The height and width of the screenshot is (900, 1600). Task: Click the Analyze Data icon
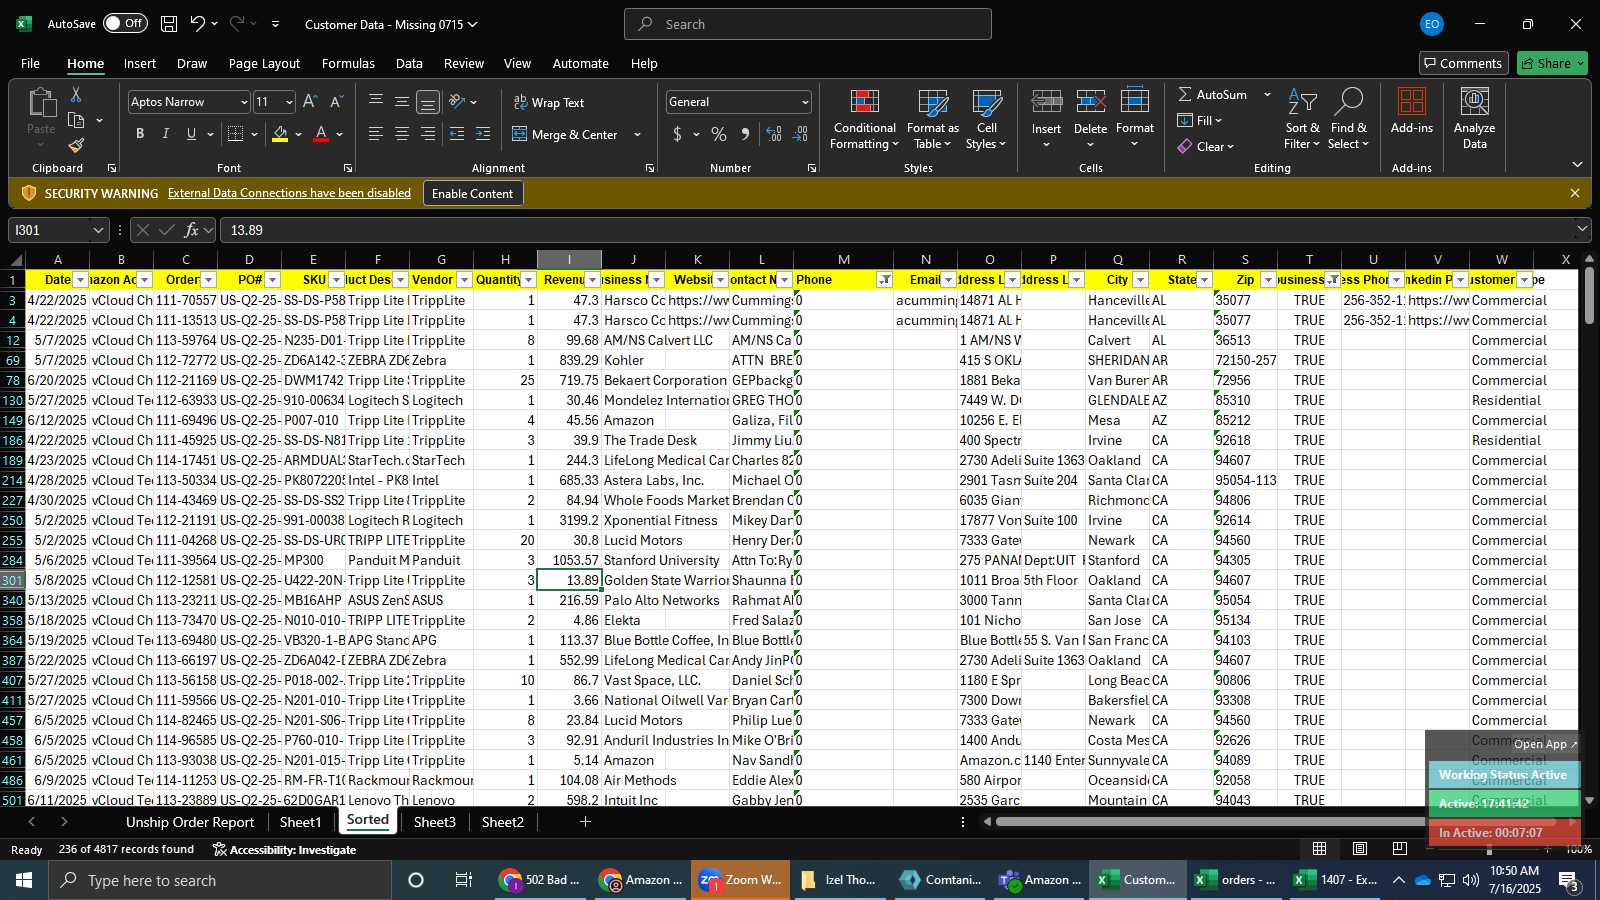[1475, 103]
